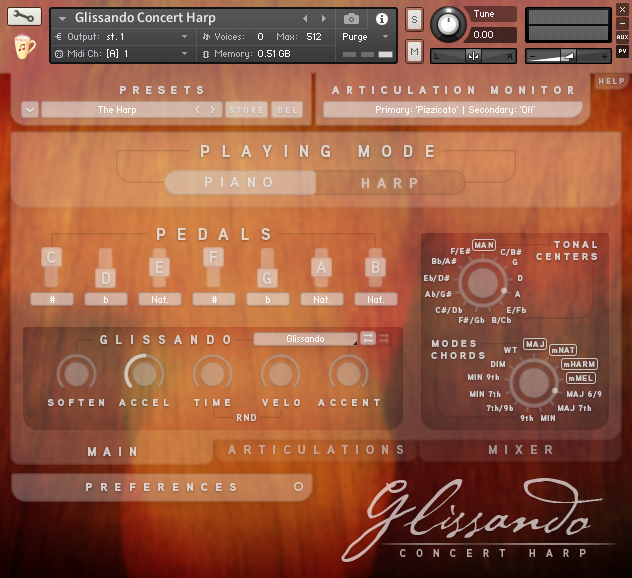The height and width of the screenshot is (578, 632).
Task: Click the Nat. label under E pedal
Action: [x=160, y=299]
